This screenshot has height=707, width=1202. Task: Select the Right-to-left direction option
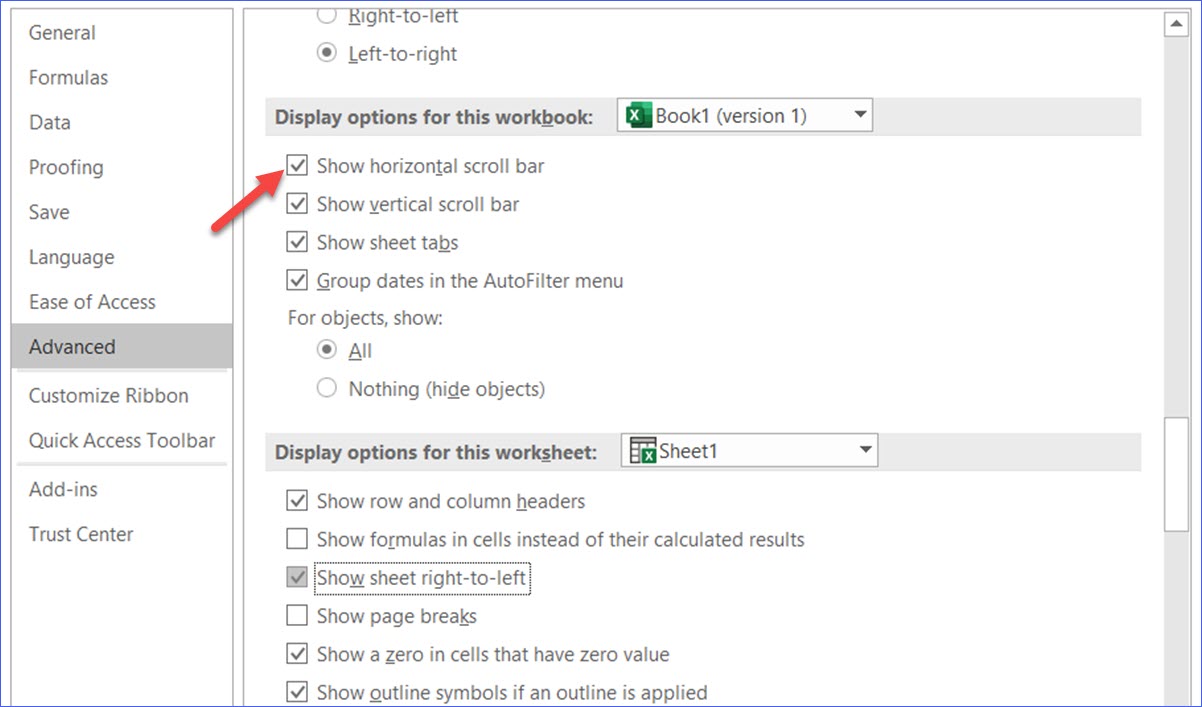tap(326, 15)
